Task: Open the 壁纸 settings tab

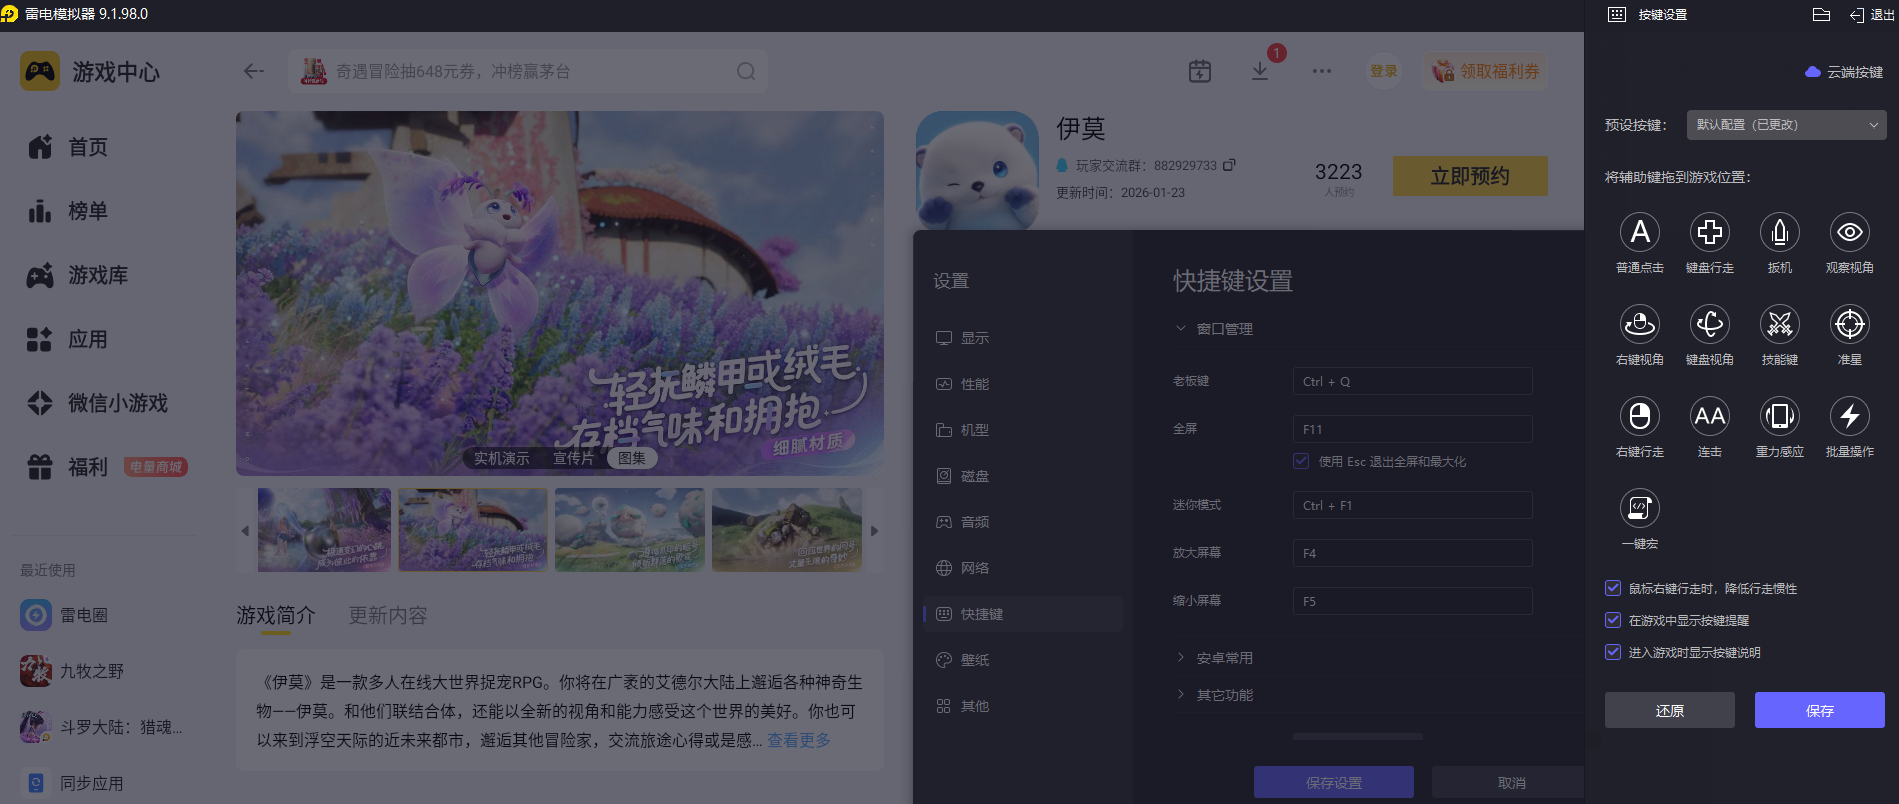Action: click(x=974, y=660)
